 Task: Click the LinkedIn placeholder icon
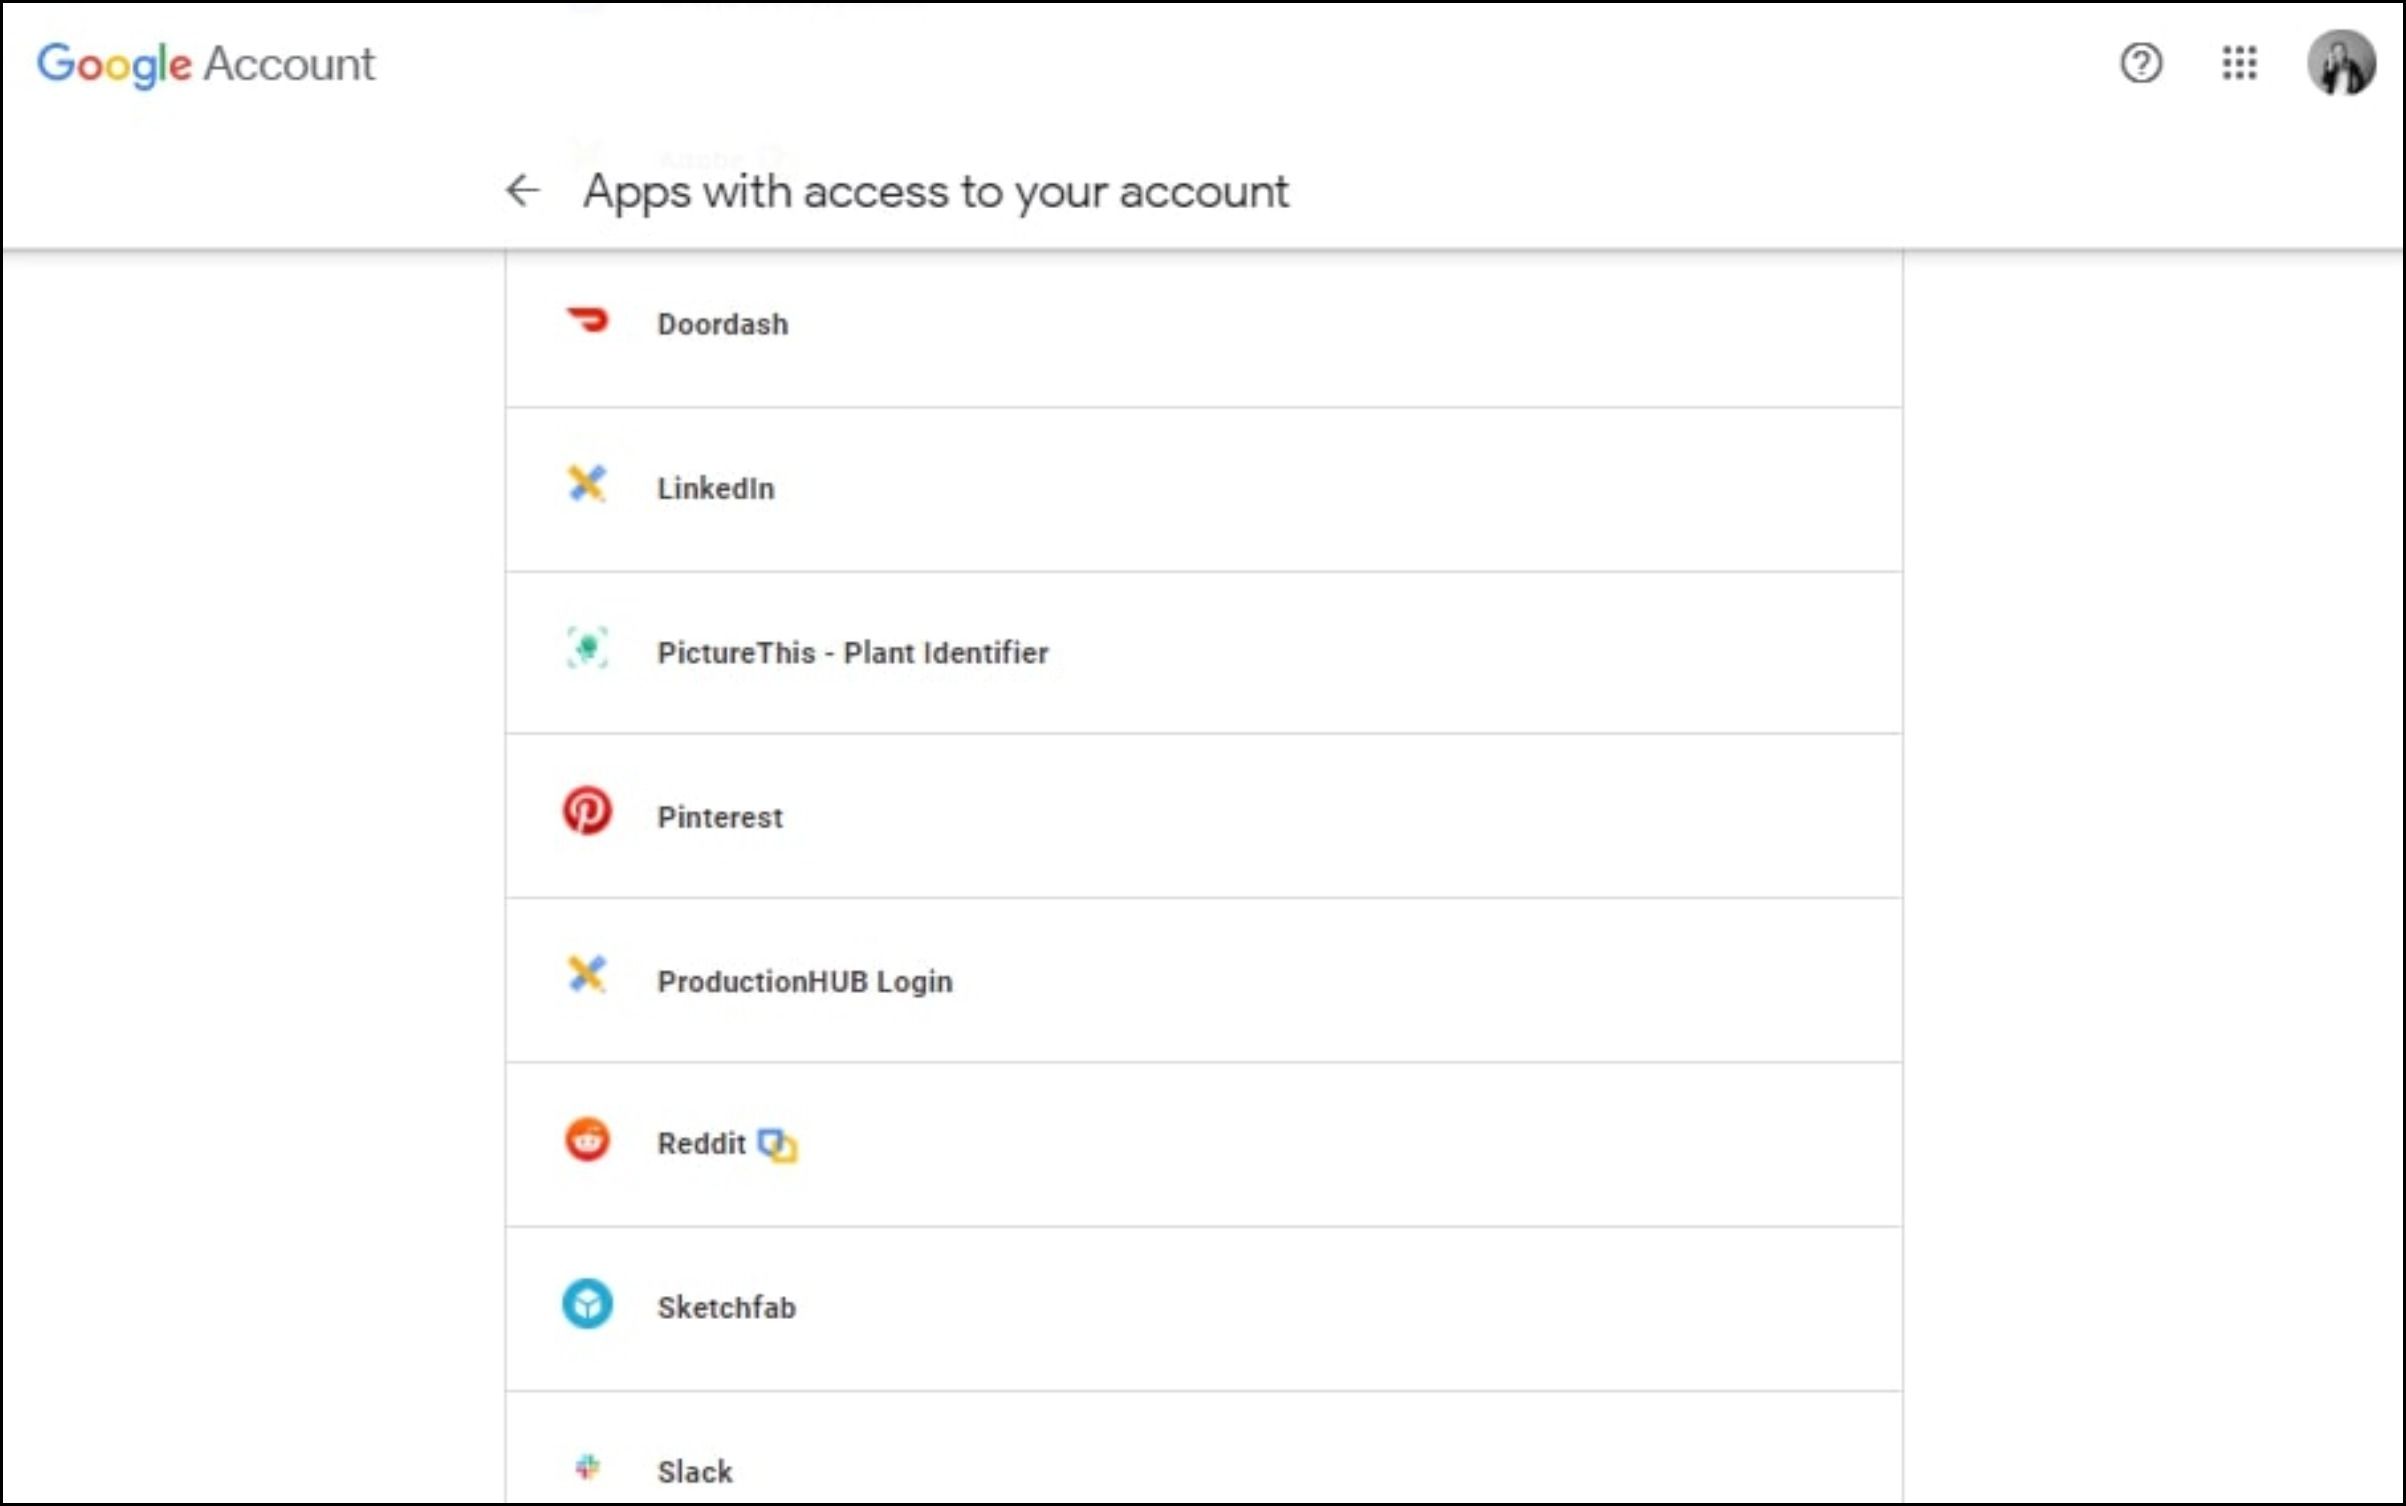(587, 484)
